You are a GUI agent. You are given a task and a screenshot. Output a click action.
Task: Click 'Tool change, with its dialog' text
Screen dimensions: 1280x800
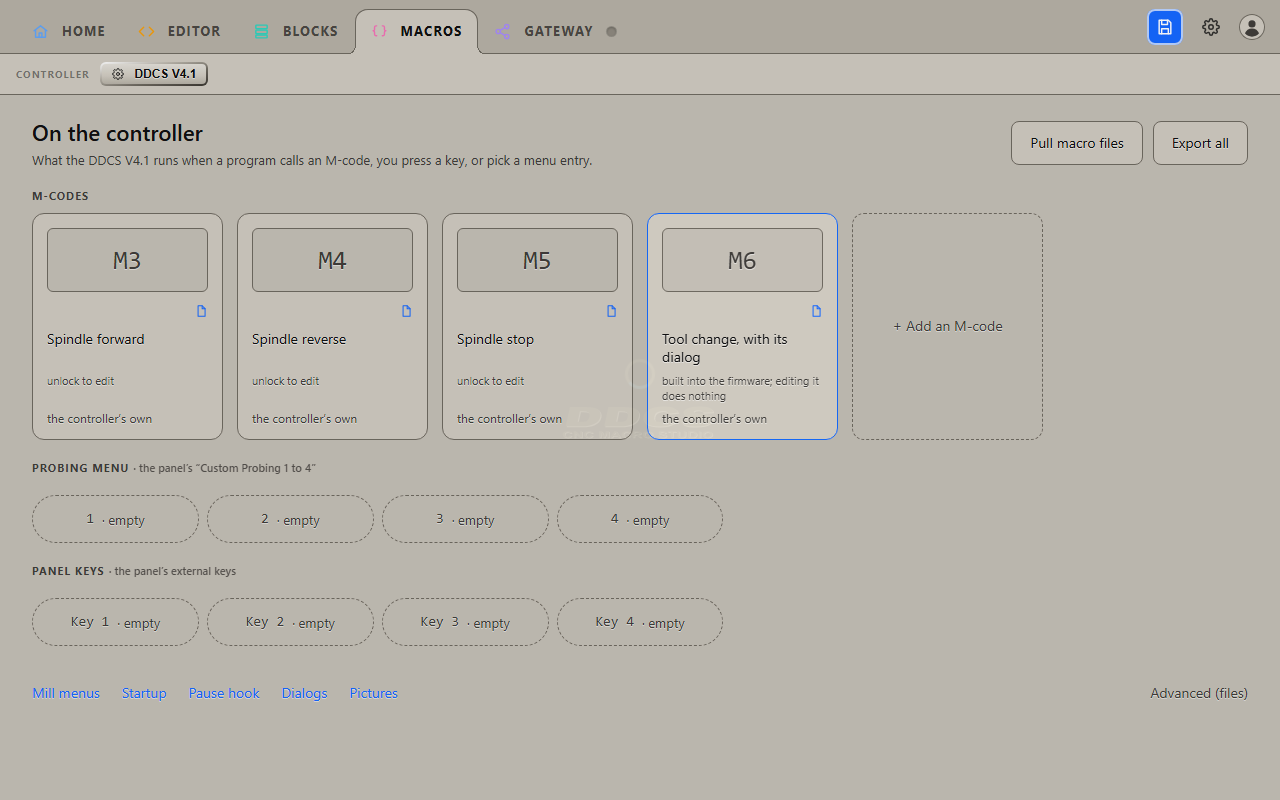click(x=725, y=348)
